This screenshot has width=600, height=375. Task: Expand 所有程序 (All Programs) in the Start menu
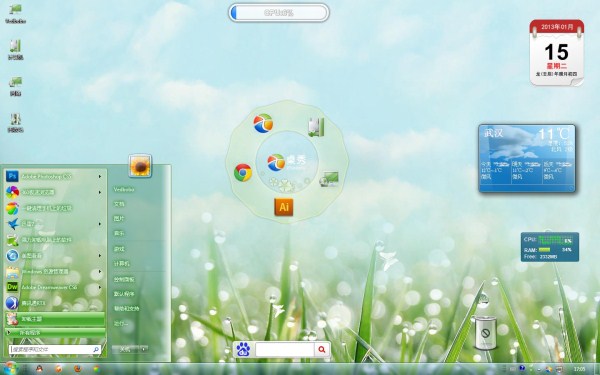[55, 333]
